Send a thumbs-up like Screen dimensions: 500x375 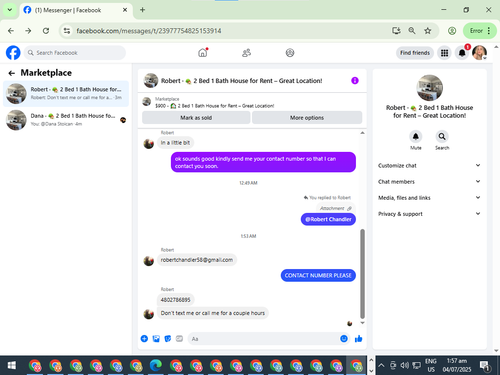point(359,339)
